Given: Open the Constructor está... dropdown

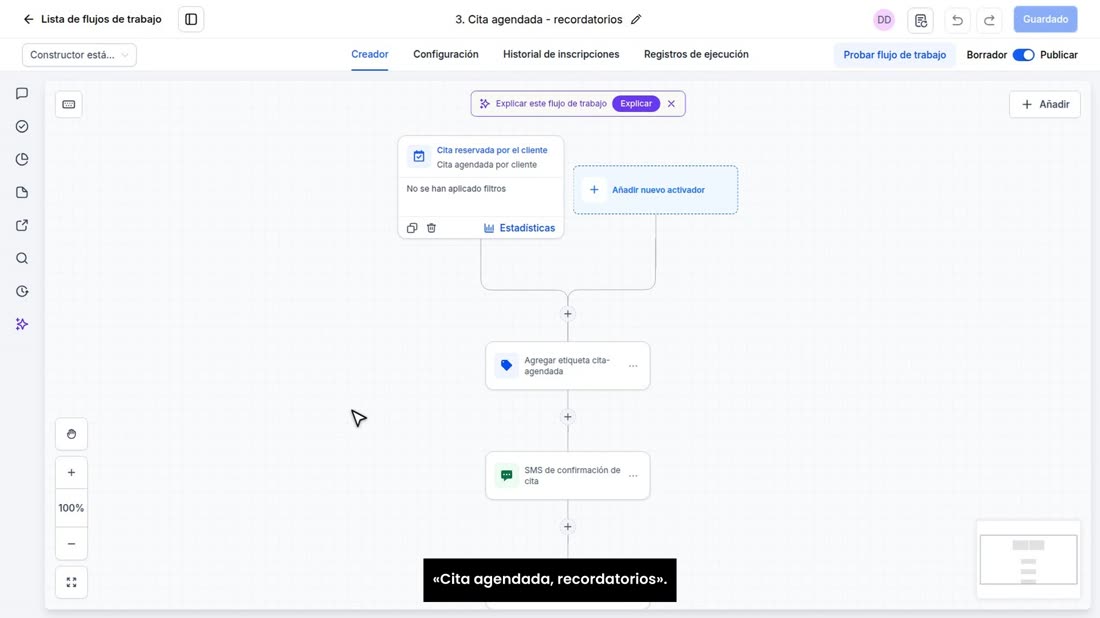Looking at the screenshot, I should pyautogui.click(x=79, y=55).
